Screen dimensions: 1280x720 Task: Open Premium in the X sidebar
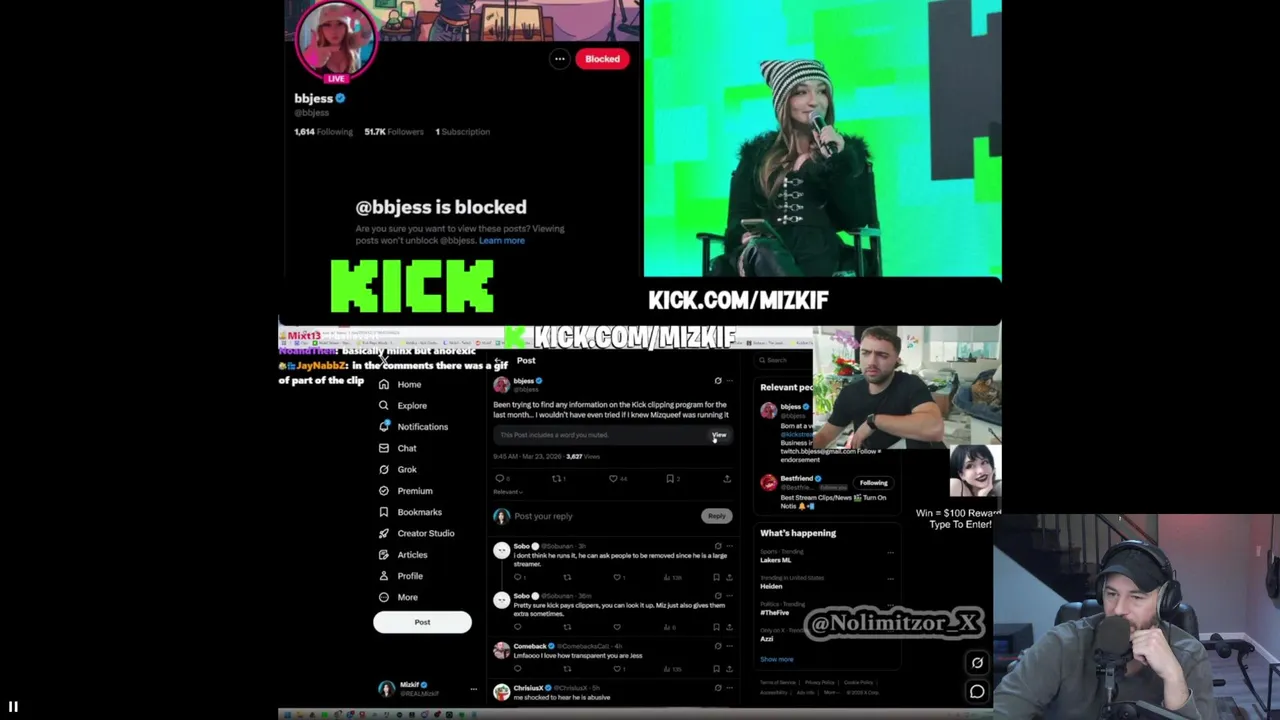405,491
